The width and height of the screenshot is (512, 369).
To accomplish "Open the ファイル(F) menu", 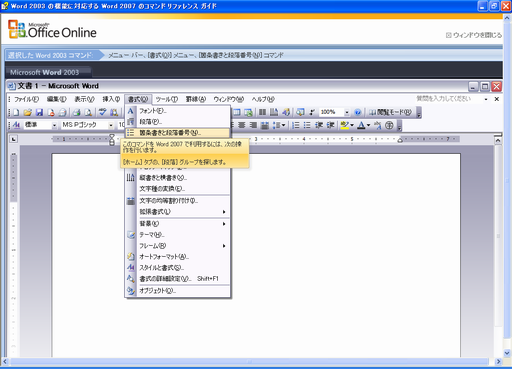I will click(x=26, y=99).
